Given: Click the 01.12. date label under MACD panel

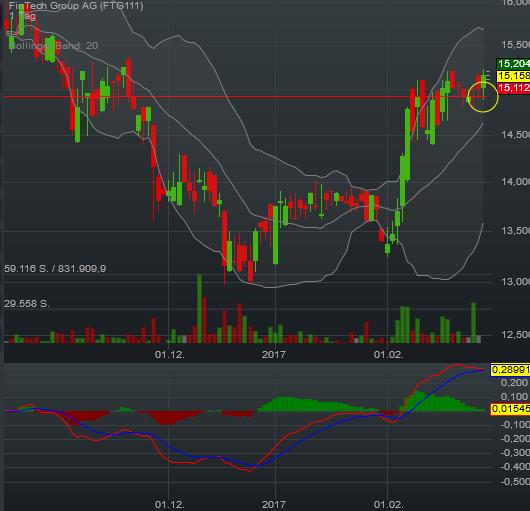Looking at the screenshot, I should pyautogui.click(x=169, y=505).
